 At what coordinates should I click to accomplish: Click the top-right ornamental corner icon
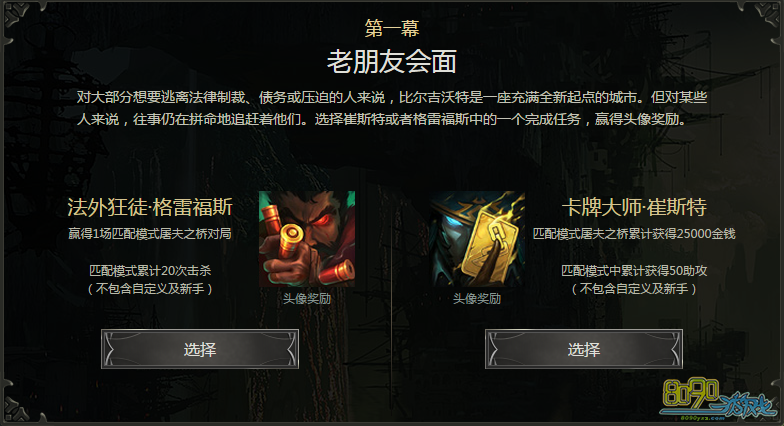767,16
